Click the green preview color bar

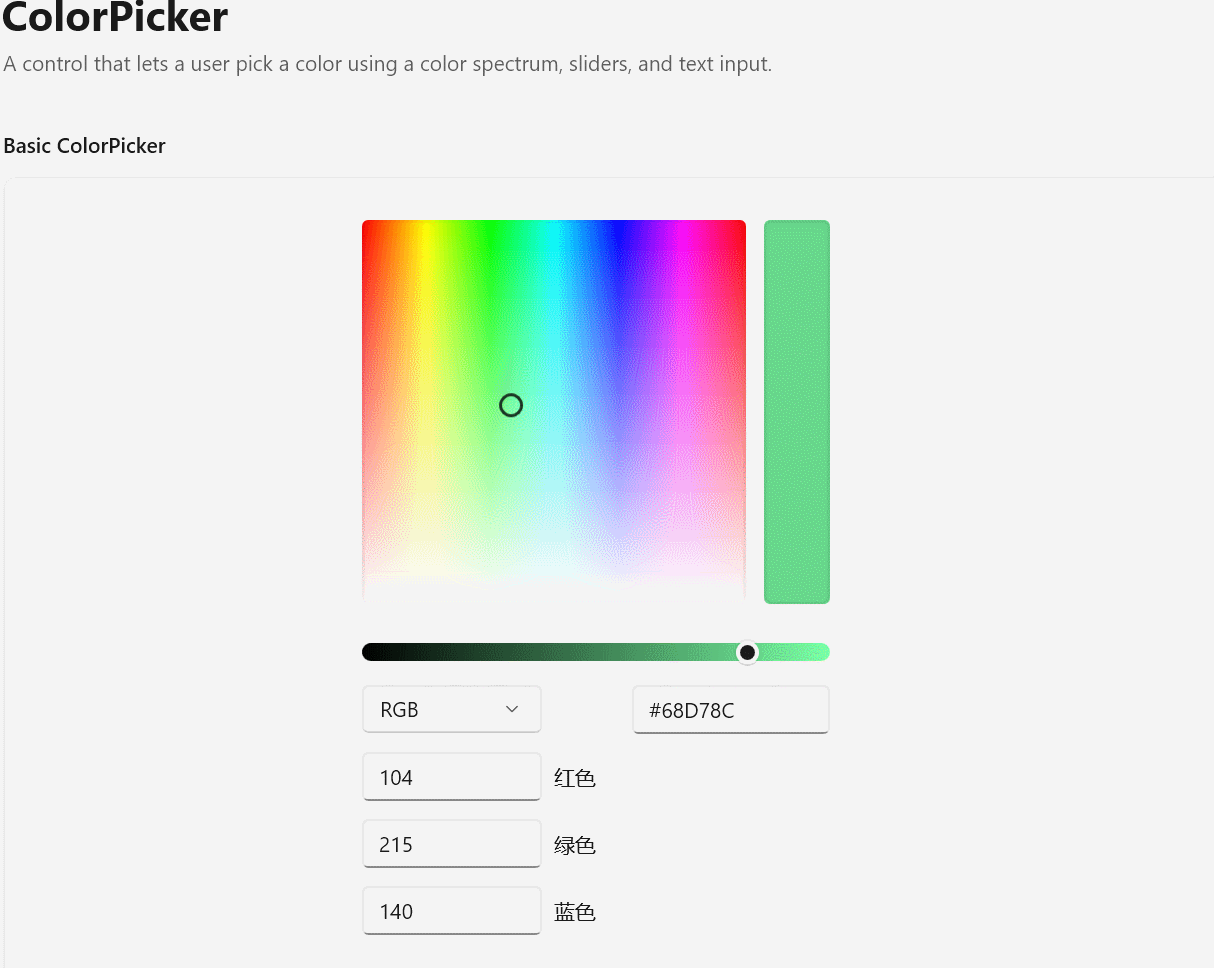point(797,412)
